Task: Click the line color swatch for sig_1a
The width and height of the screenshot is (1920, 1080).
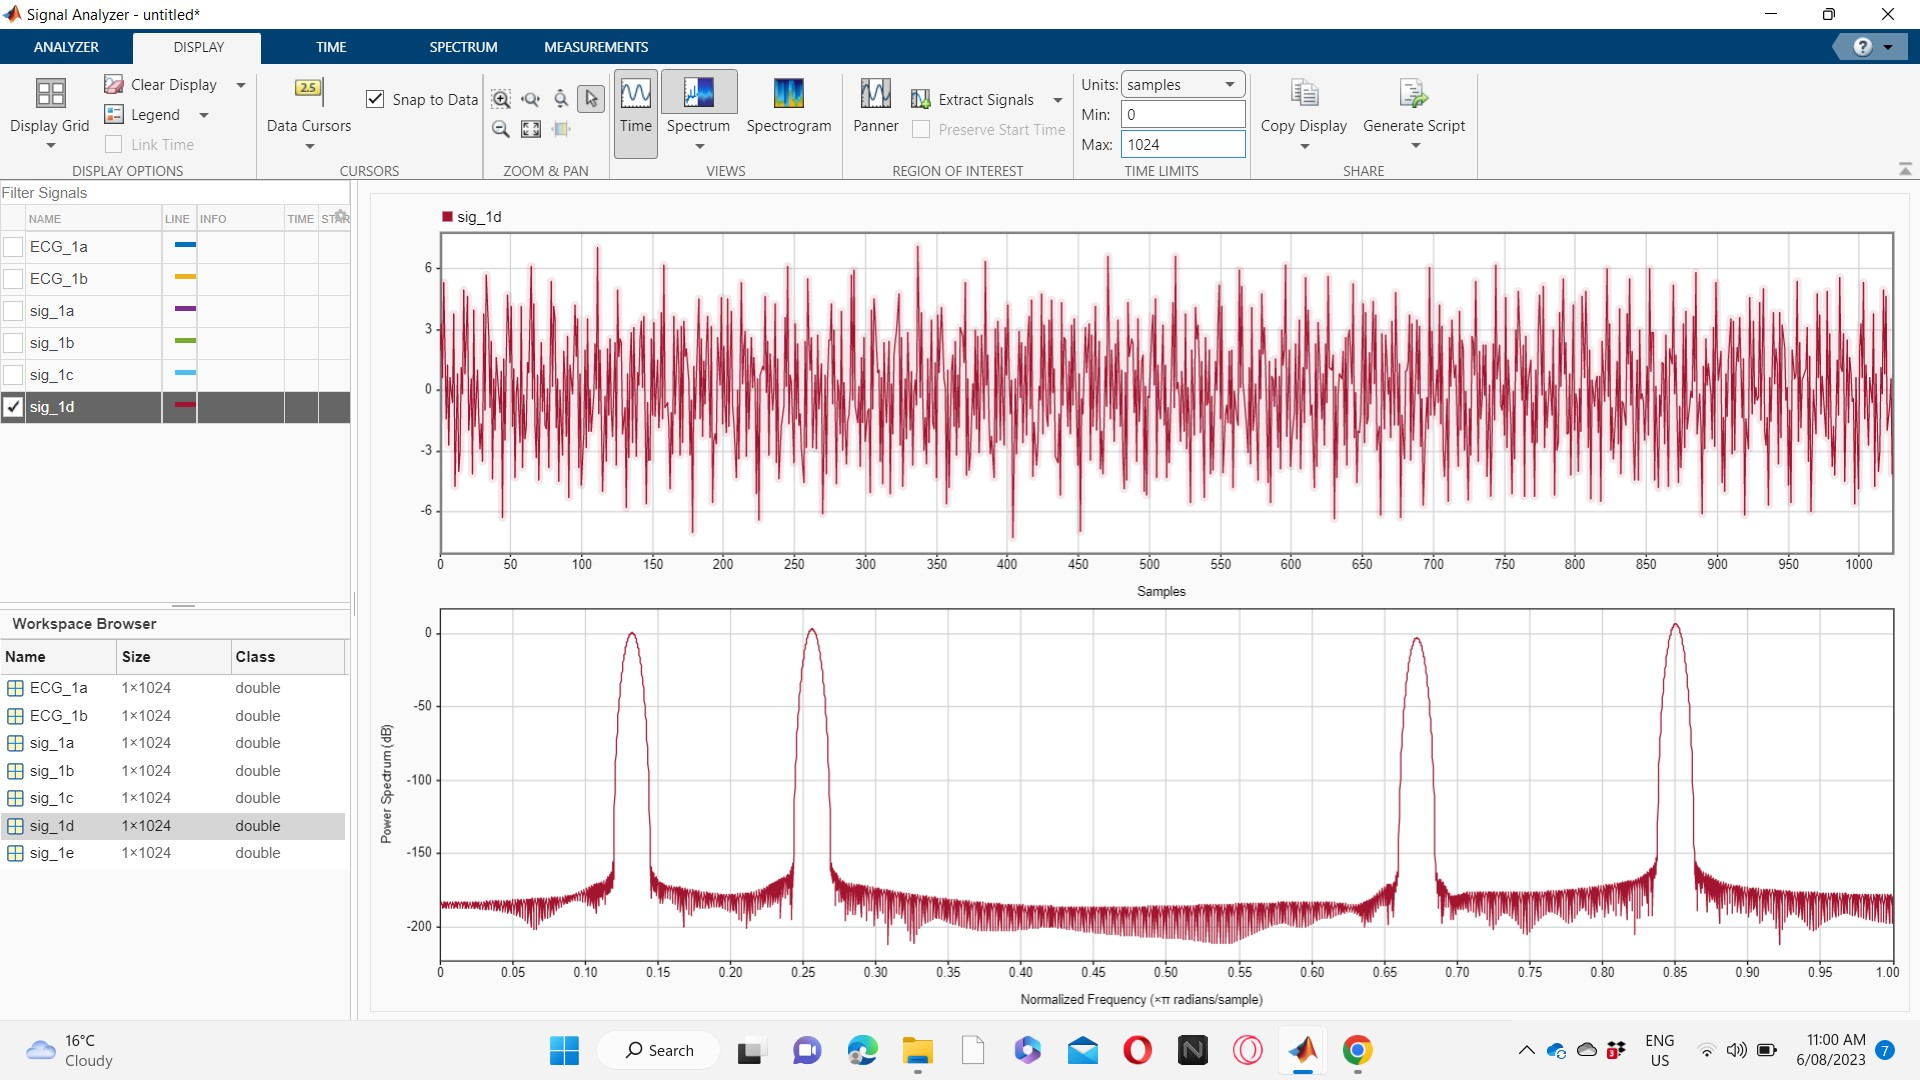Action: 183,310
